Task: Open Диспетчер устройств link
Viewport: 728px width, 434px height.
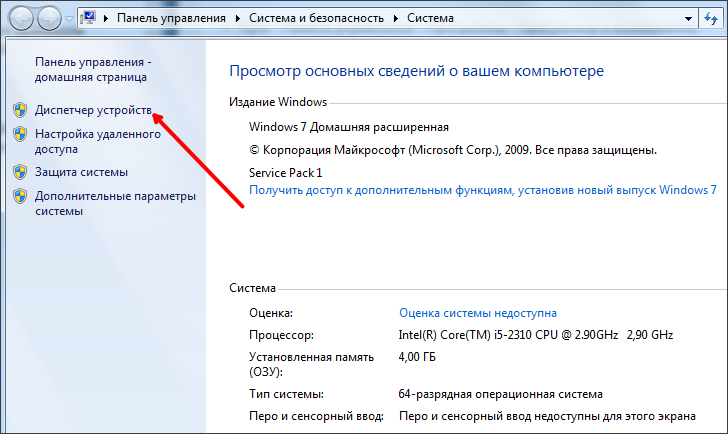Action: 93,110
